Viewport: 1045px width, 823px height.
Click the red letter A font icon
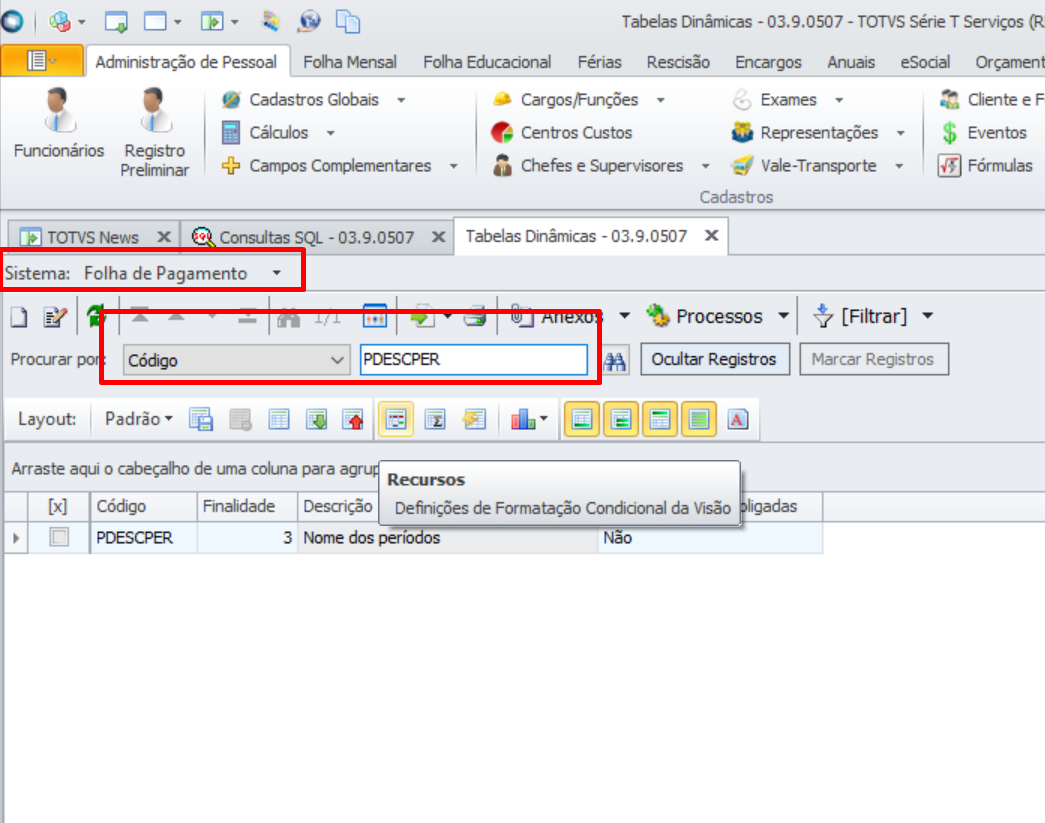click(738, 419)
